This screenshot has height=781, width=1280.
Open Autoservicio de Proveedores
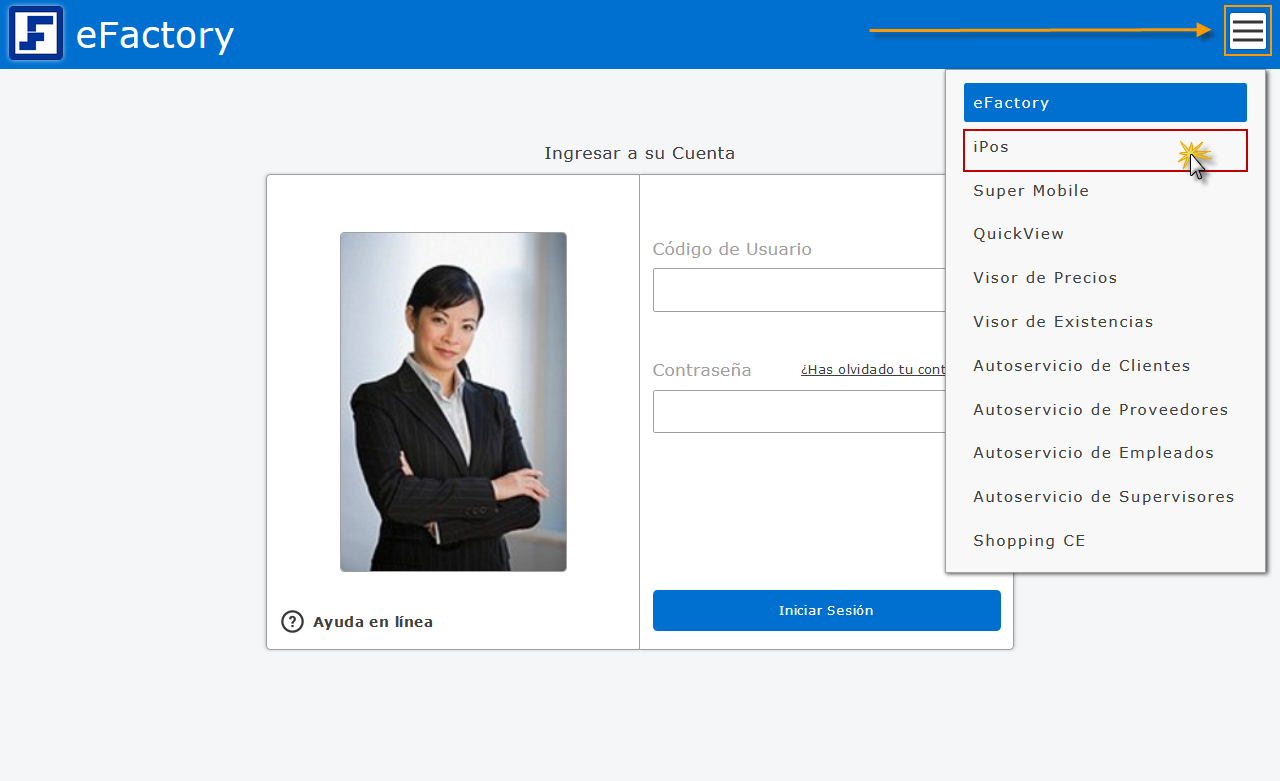(x=1100, y=410)
